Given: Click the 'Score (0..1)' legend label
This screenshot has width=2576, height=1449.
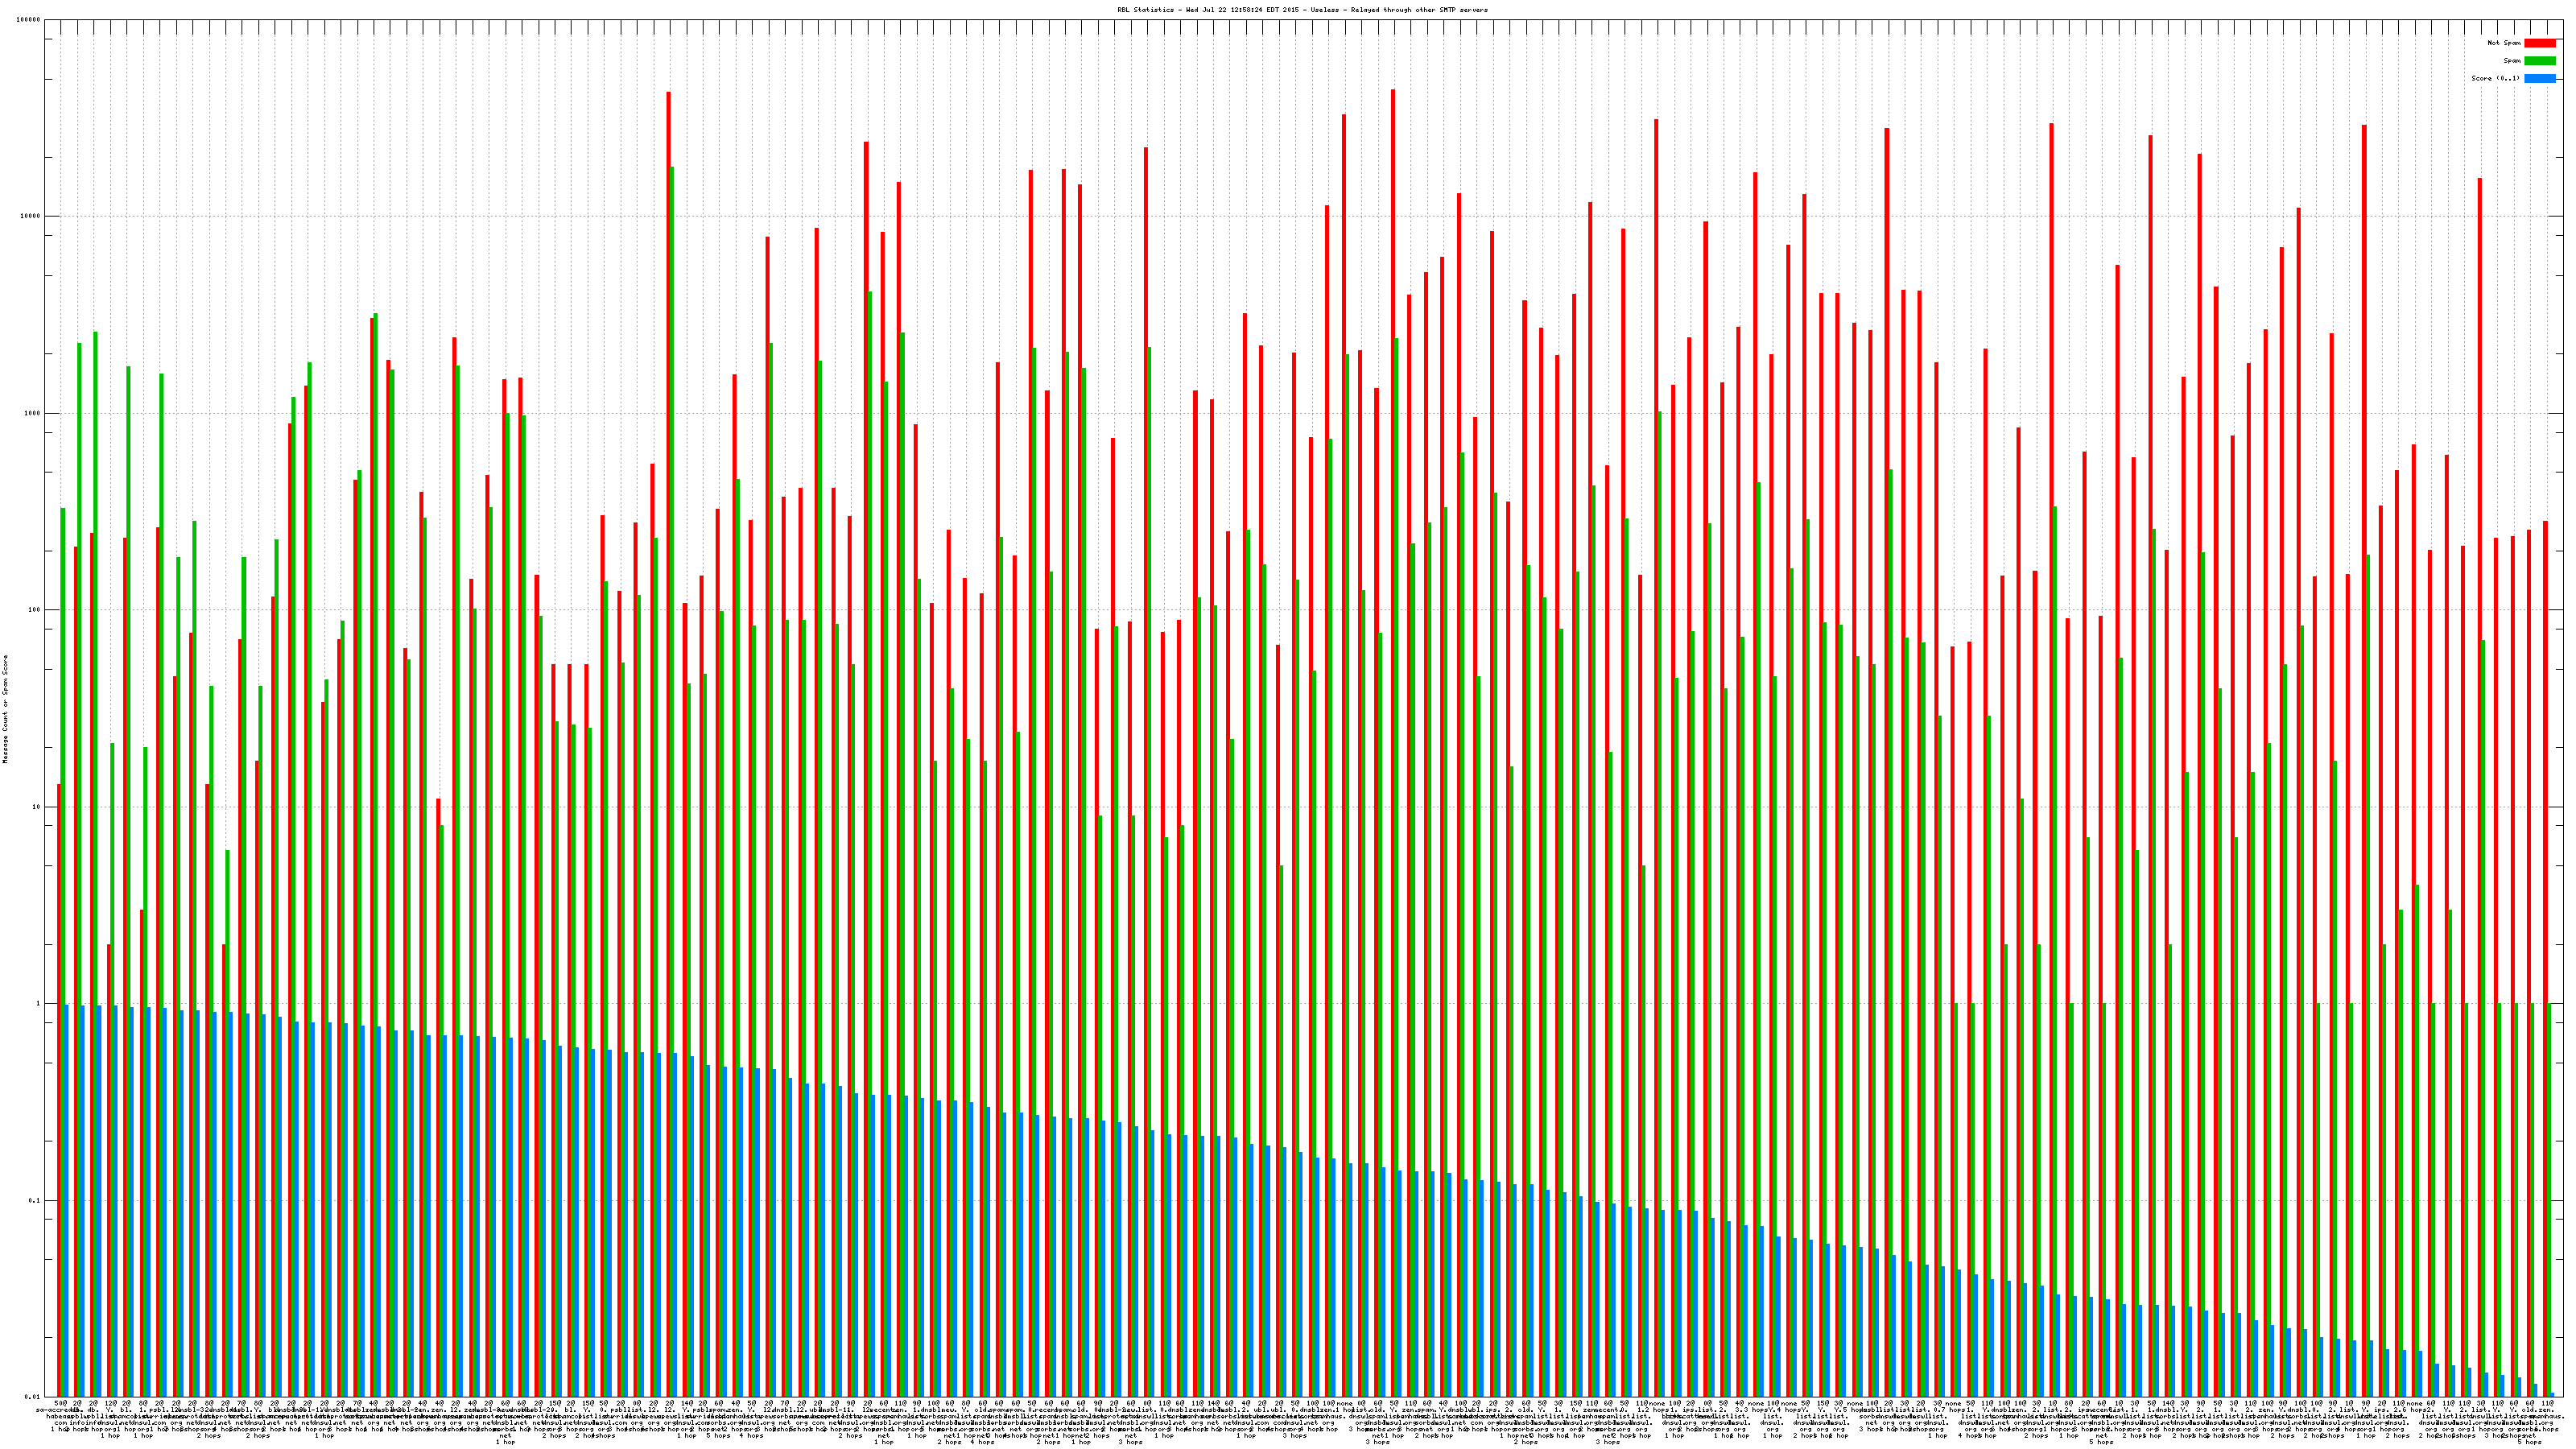Looking at the screenshot, I should [x=2495, y=78].
